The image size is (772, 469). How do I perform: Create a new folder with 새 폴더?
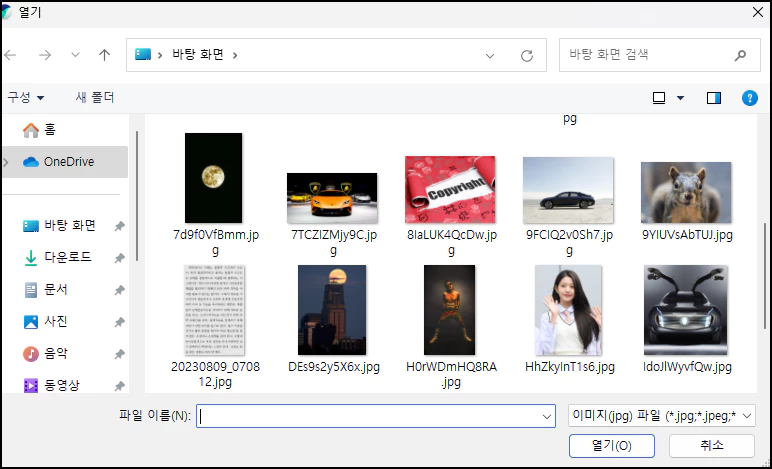tap(95, 97)
